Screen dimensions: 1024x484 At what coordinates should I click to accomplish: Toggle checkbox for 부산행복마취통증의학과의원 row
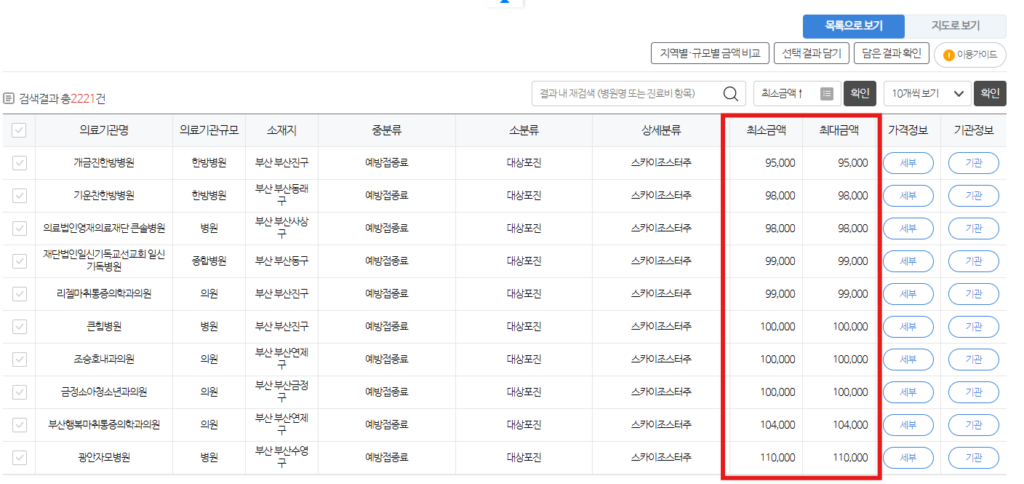click(19, 425)
